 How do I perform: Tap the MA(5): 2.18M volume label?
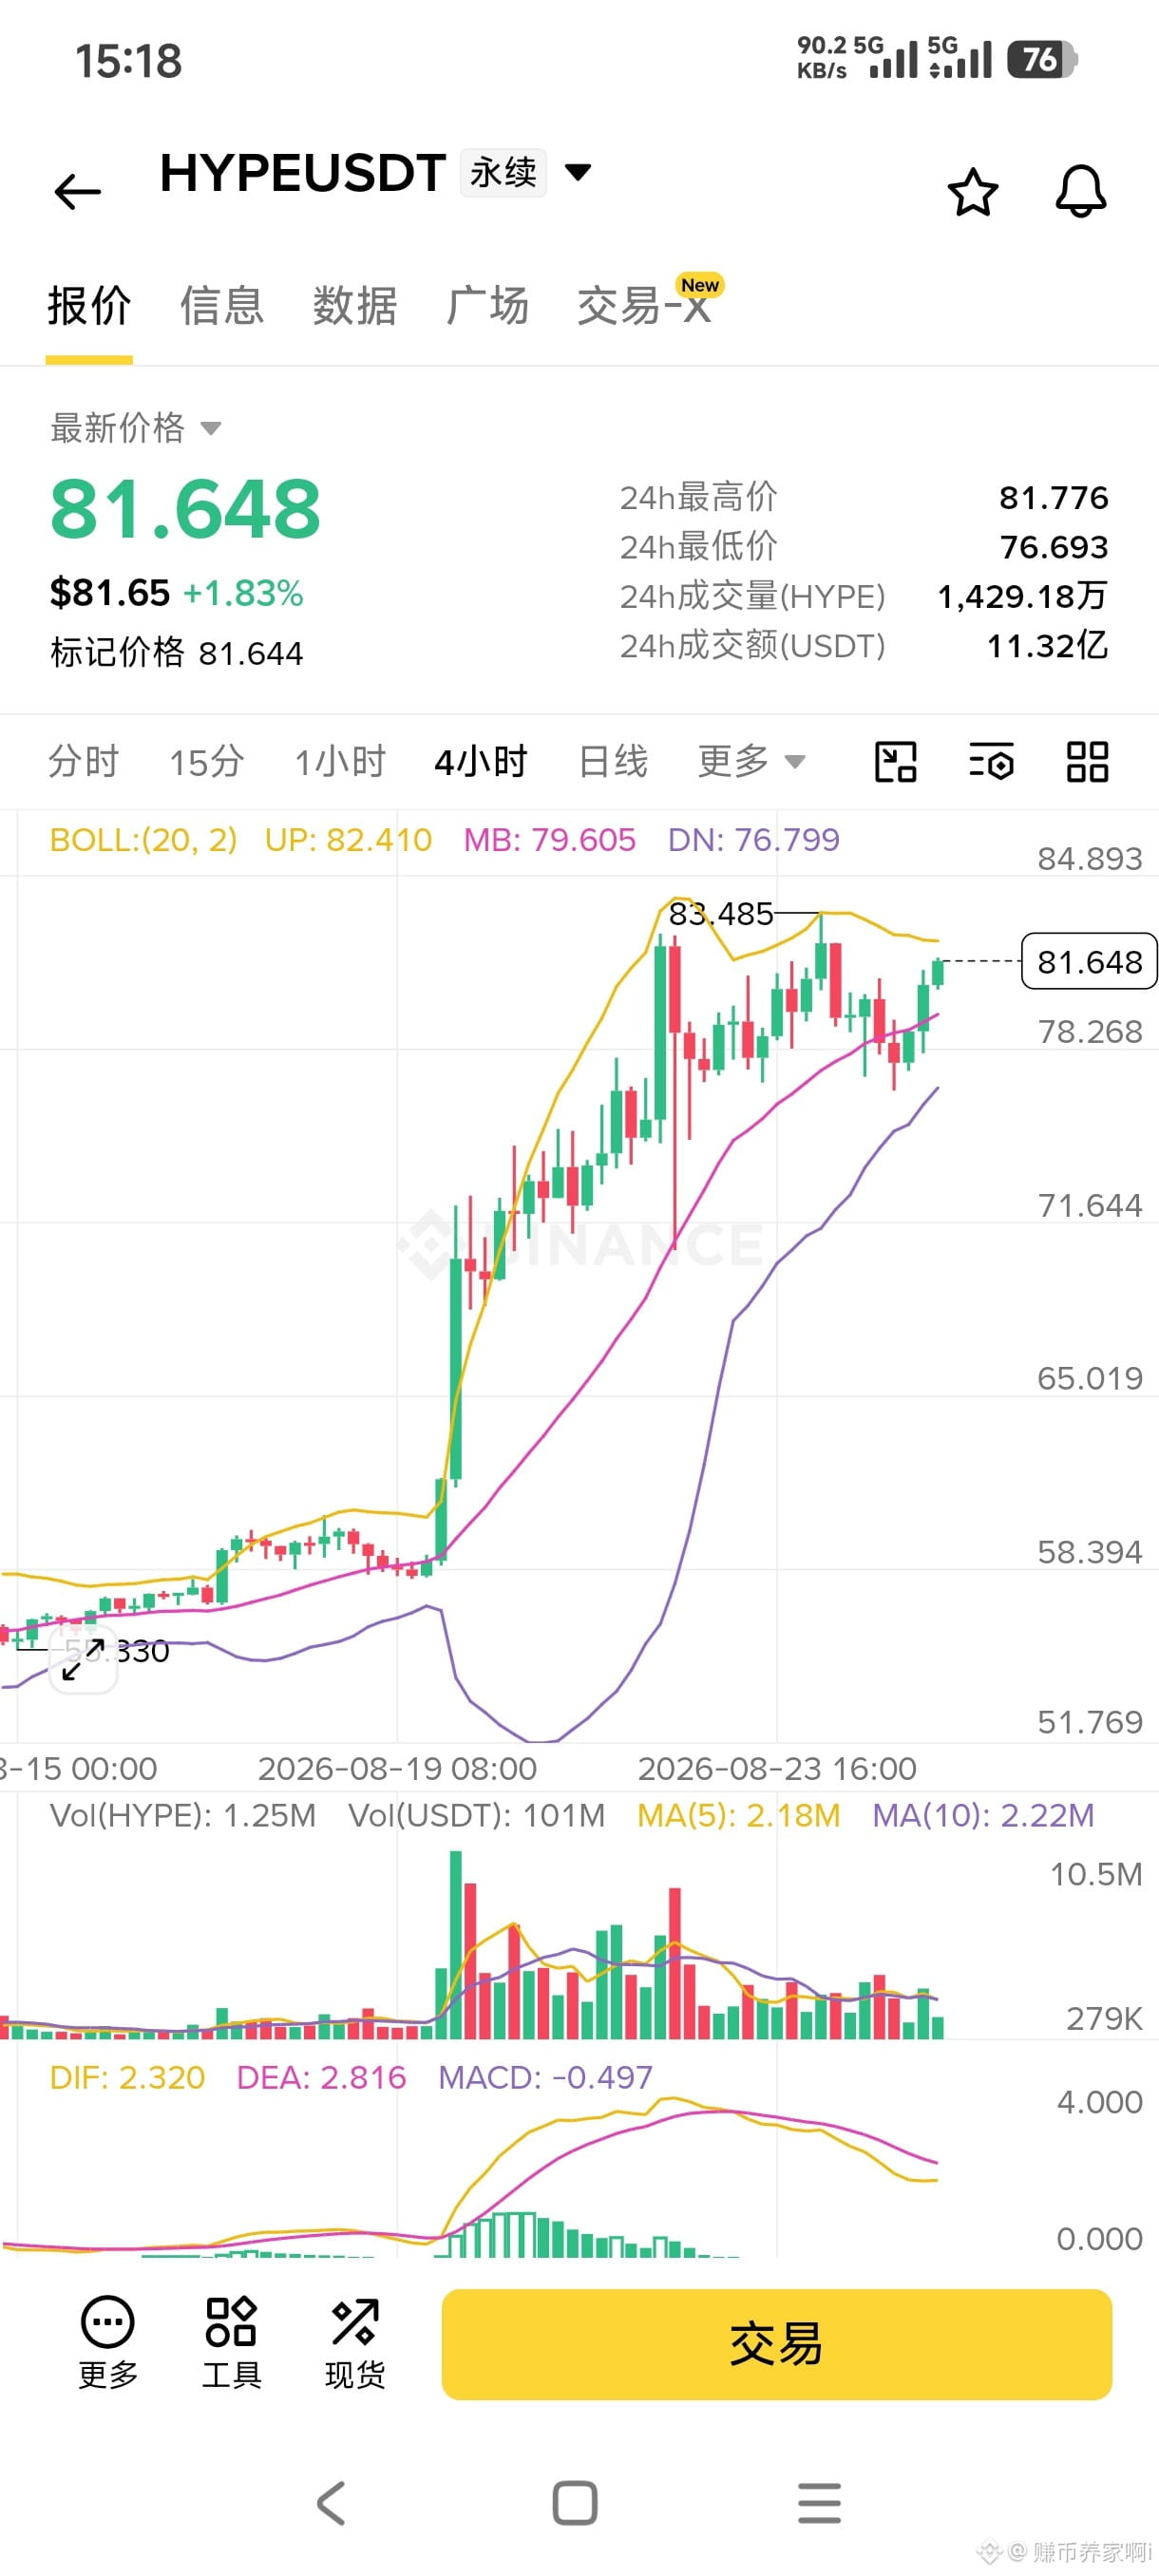(x=739, y=1815)
